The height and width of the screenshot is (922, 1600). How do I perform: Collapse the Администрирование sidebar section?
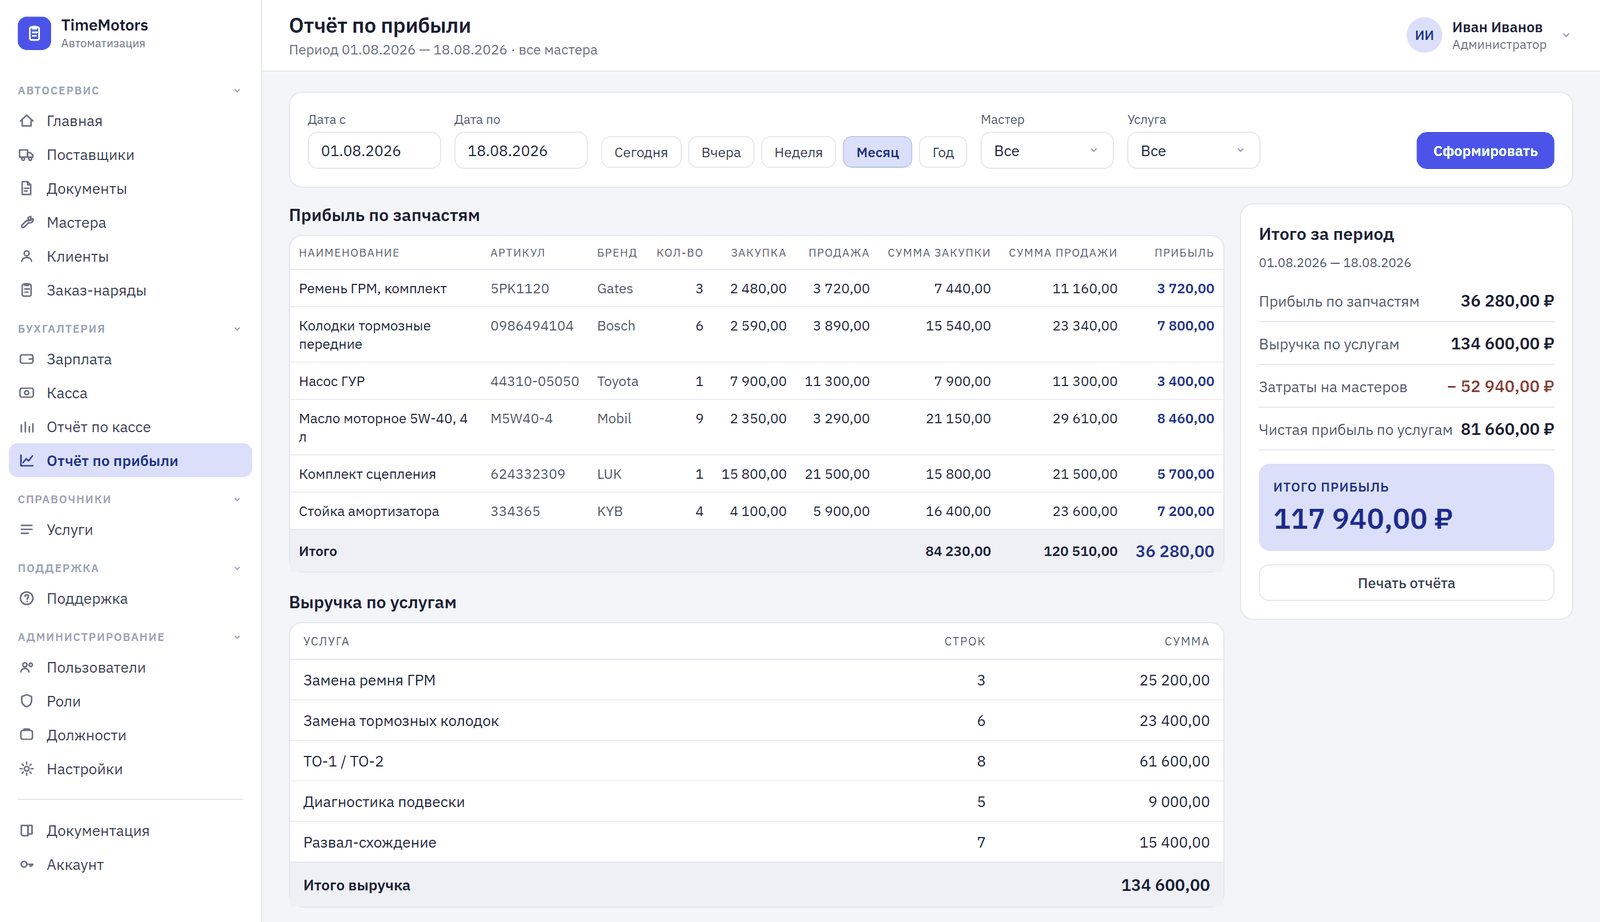point(237,637)
